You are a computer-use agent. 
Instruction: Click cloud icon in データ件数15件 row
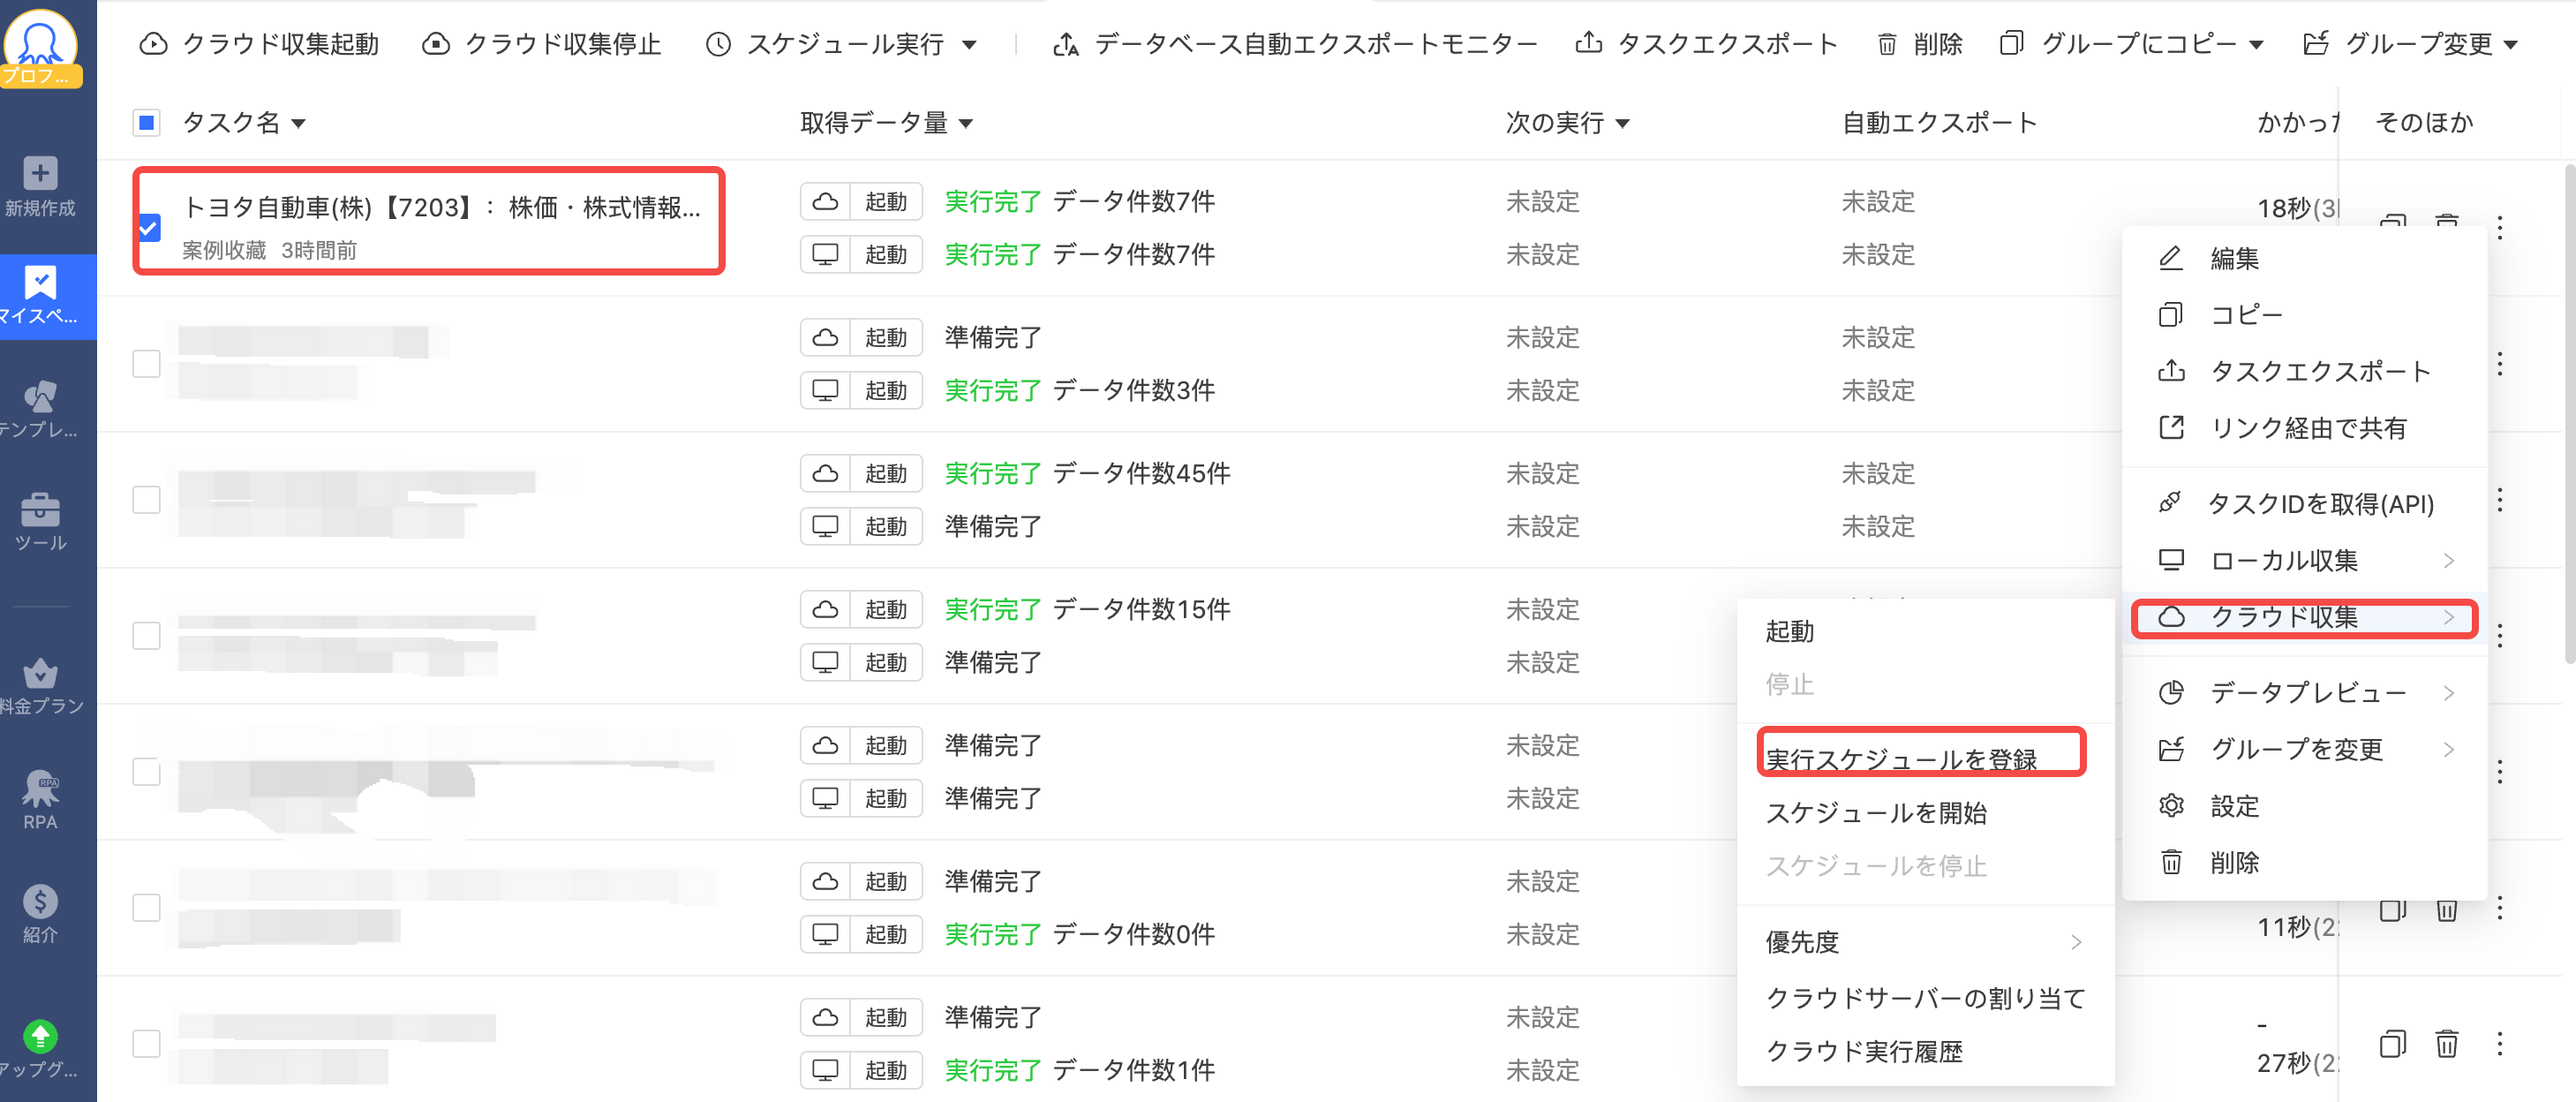pyautogui.click(x=825, y=610)
